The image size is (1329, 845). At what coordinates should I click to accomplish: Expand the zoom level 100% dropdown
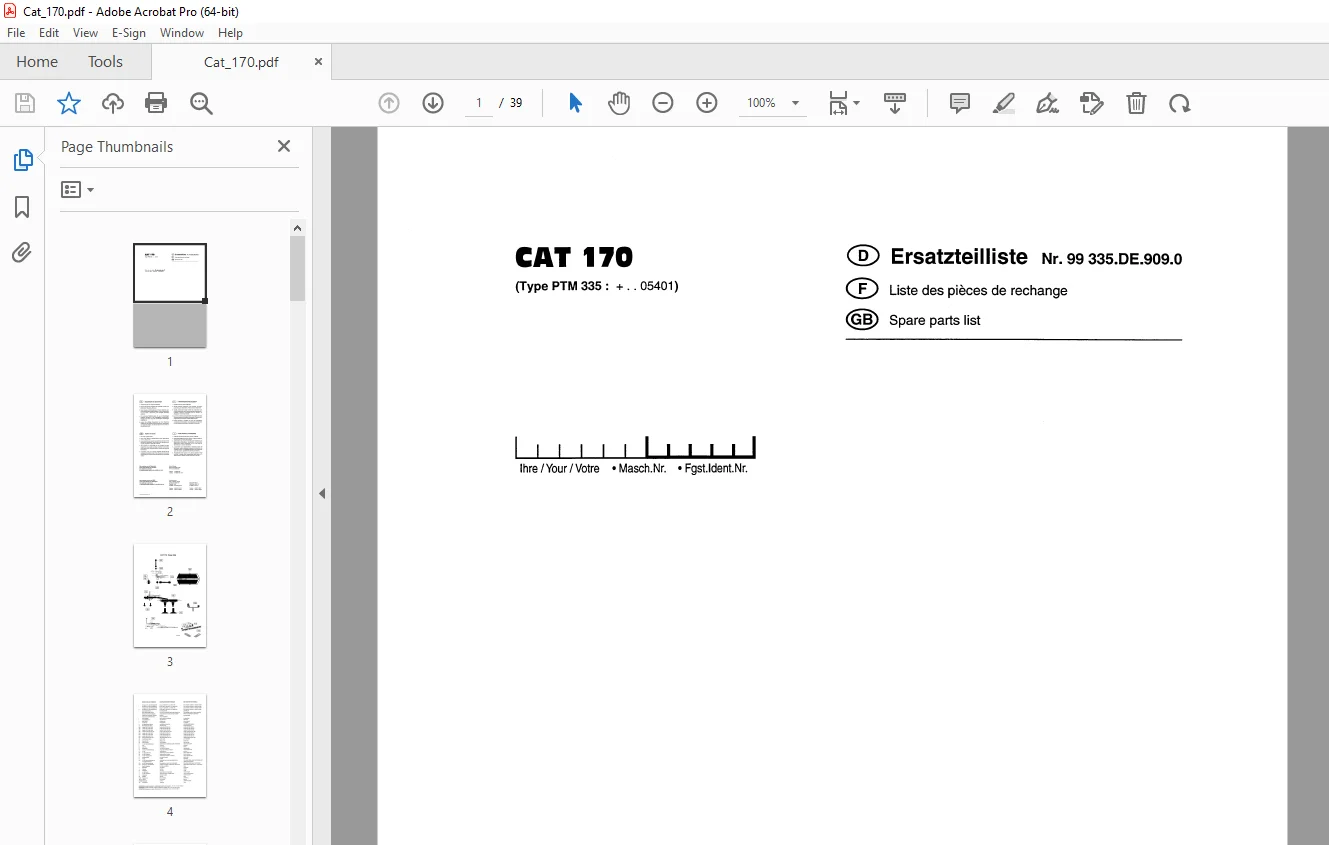[795, 103]
